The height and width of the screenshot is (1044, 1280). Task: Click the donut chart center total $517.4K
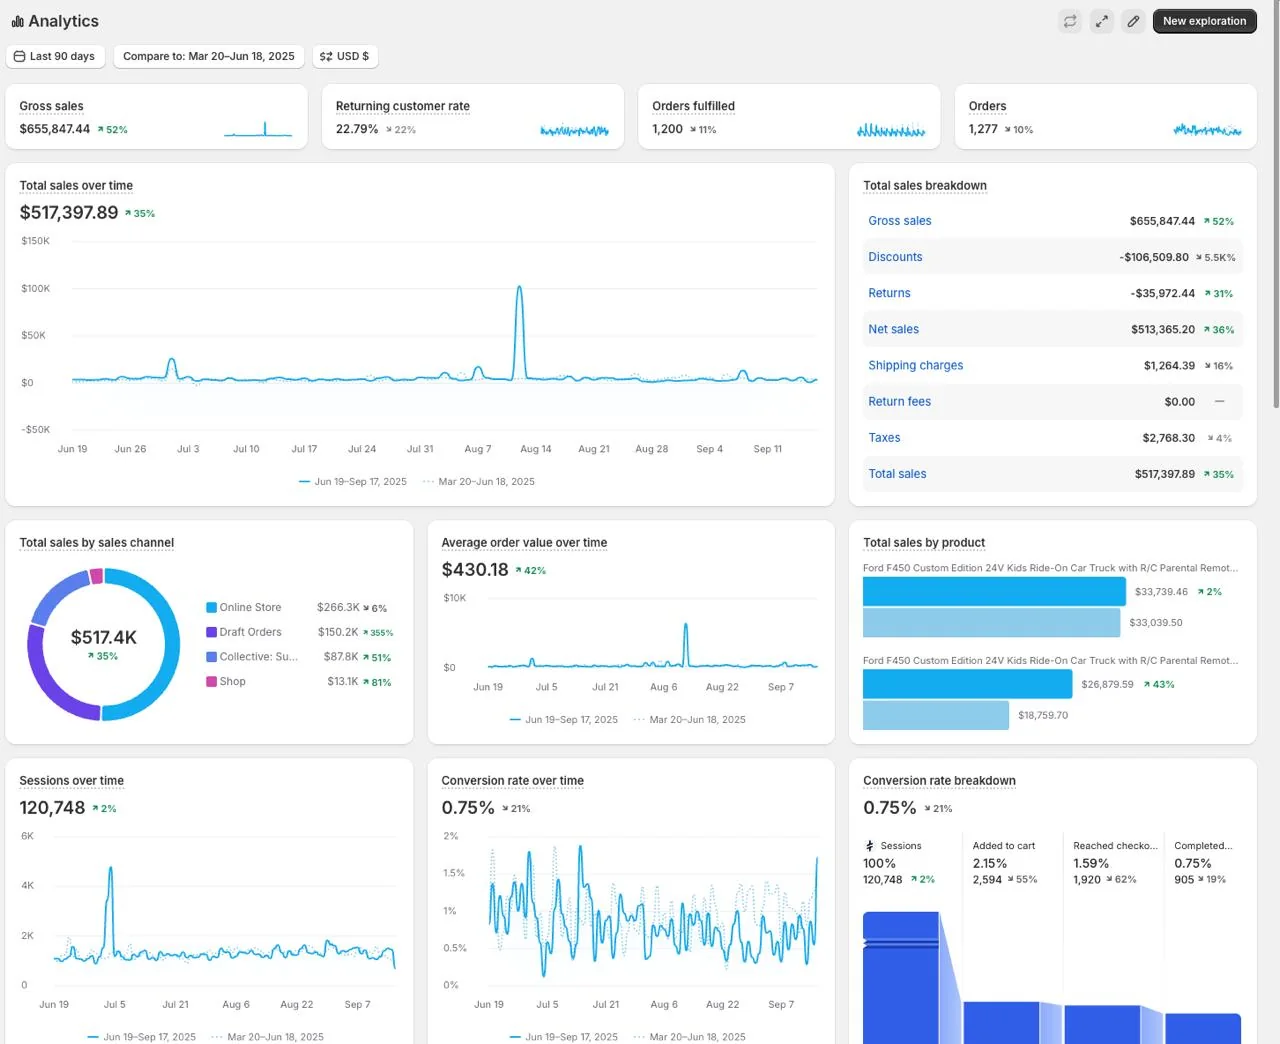104,637
